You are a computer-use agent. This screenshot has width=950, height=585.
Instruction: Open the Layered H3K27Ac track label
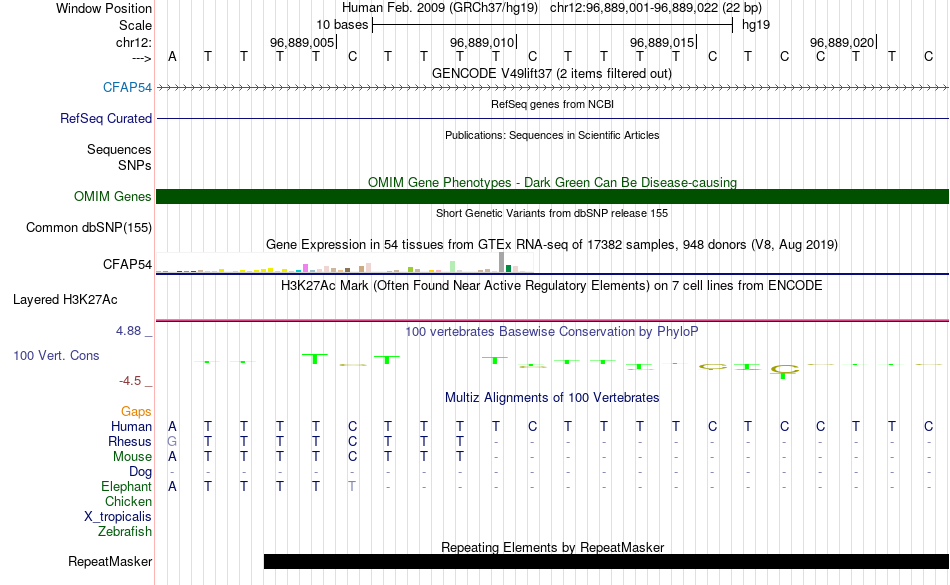point(65,299)
